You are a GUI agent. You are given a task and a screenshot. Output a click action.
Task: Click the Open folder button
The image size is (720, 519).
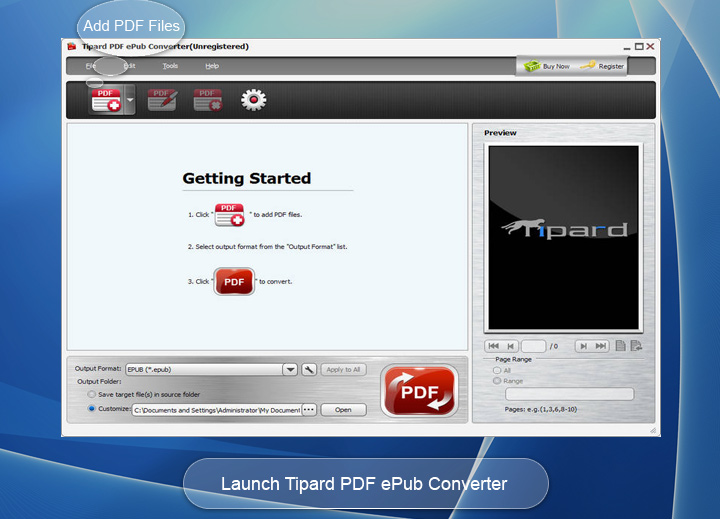pos(343,410)
